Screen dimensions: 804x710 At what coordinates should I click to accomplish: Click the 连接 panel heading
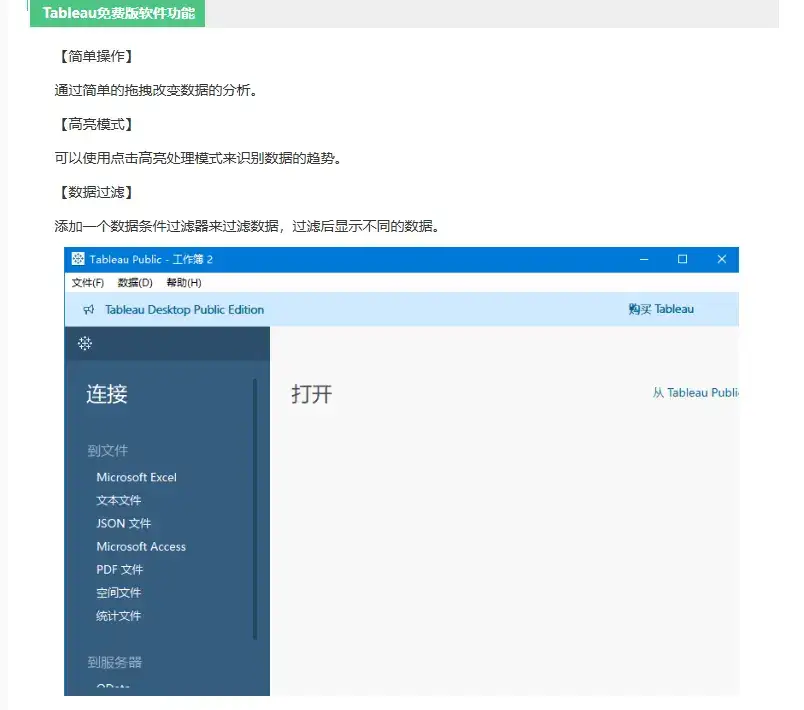point(106,394)
